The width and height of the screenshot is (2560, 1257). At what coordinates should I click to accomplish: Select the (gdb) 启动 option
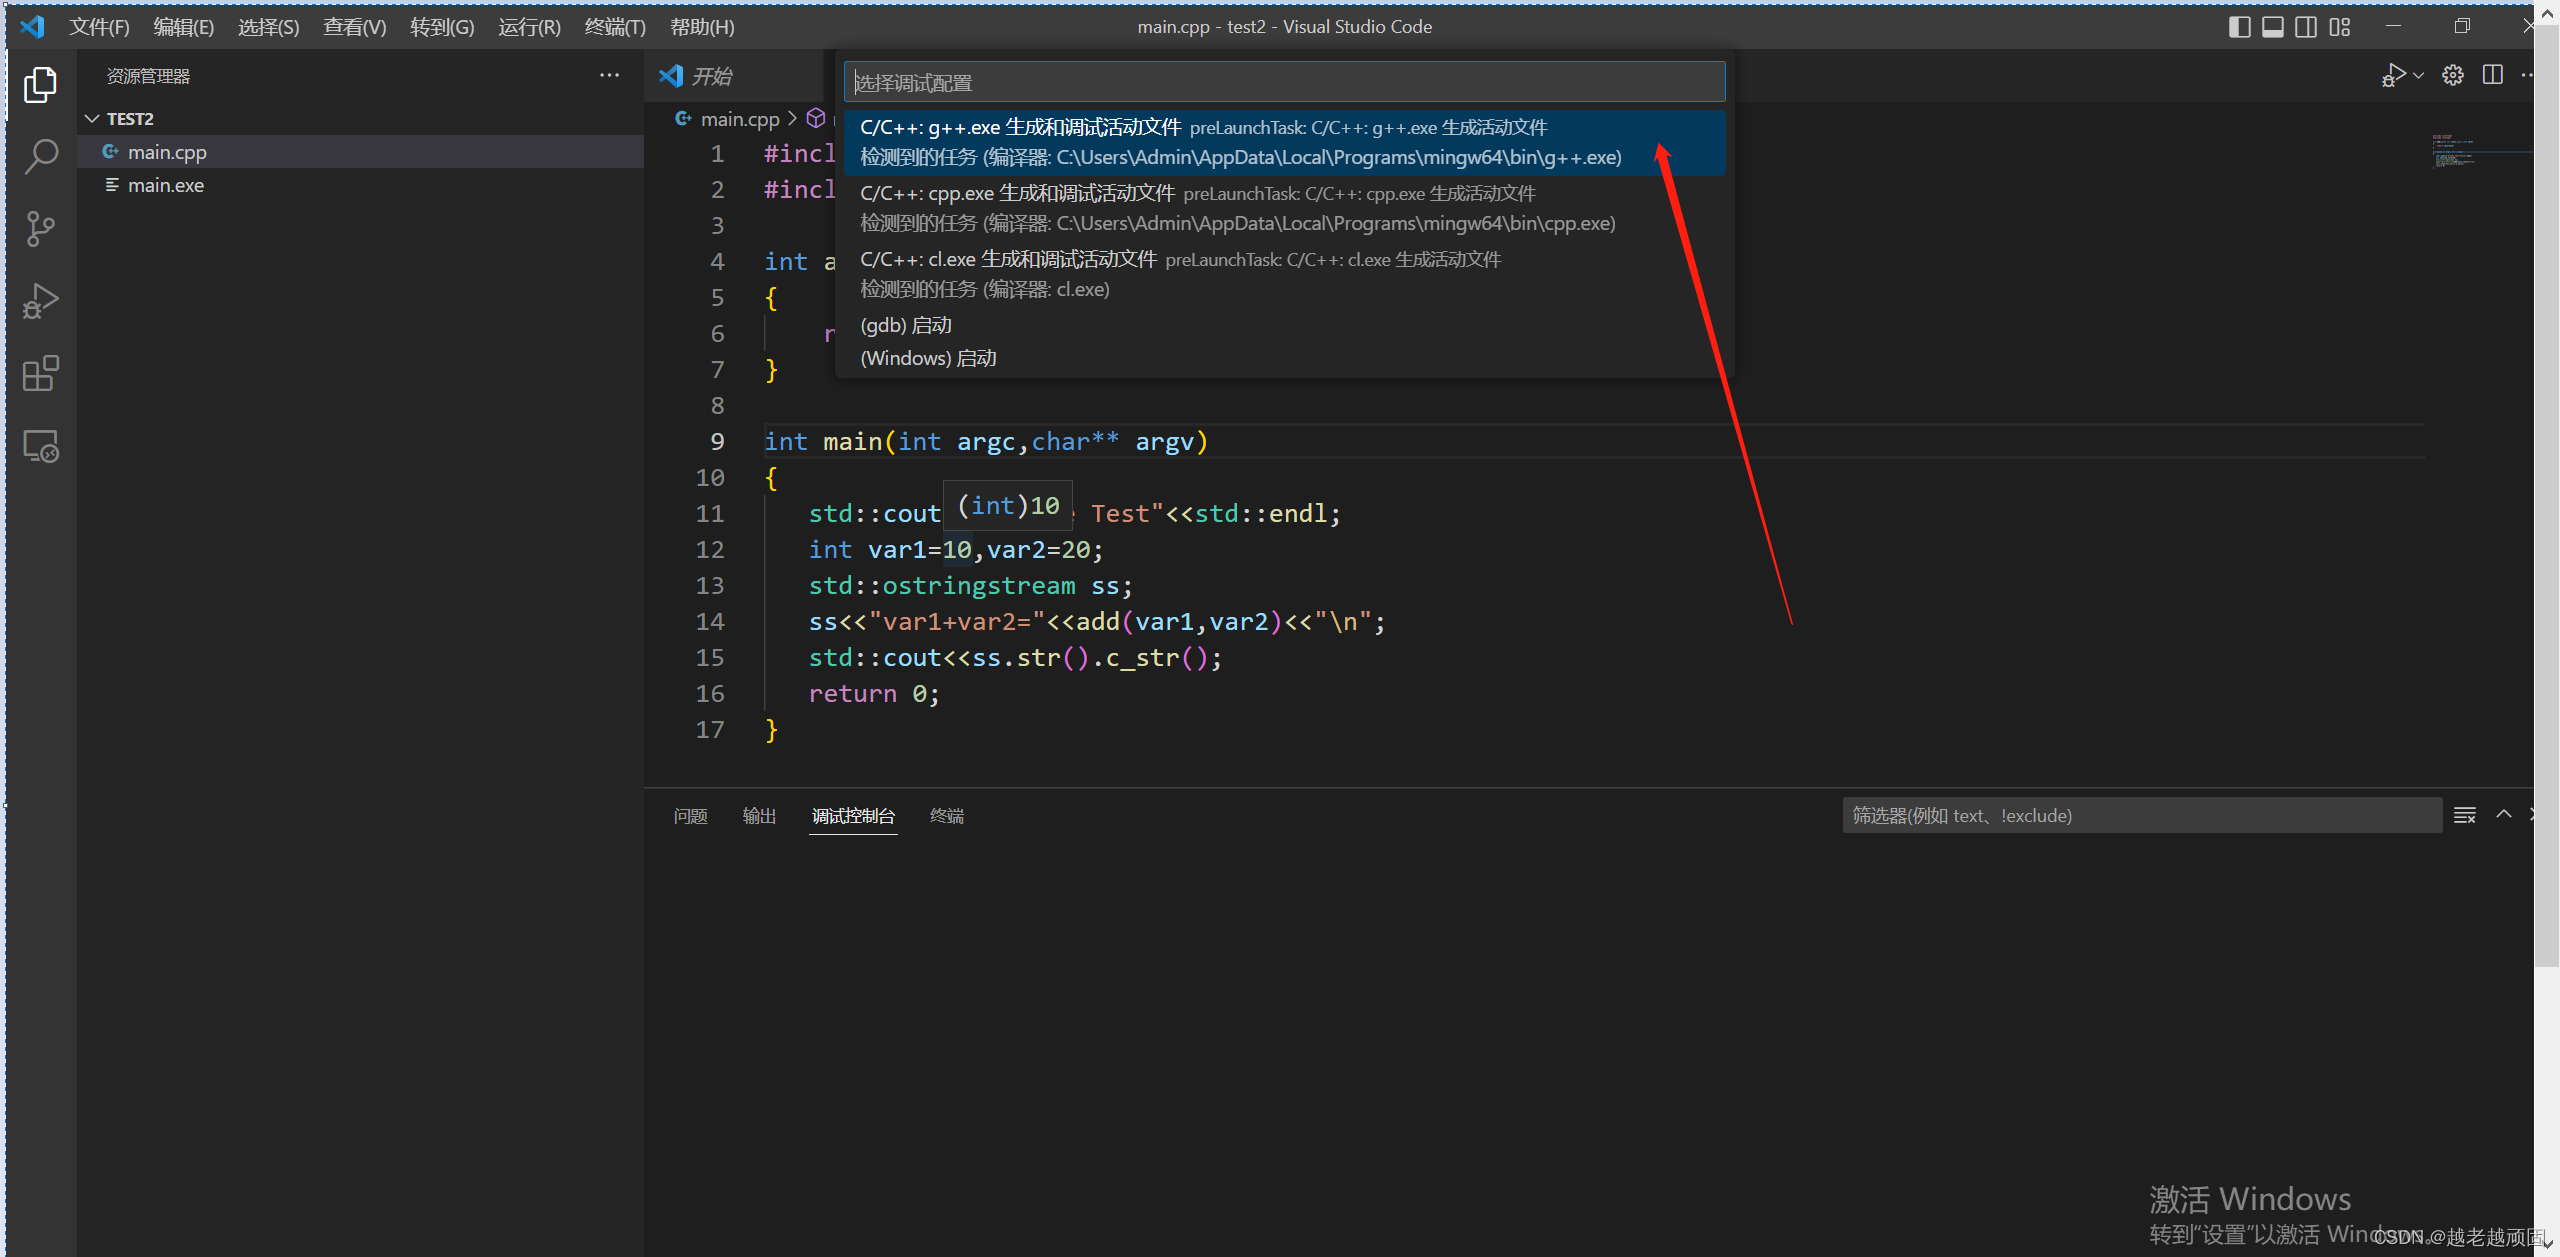(1284, 325)
